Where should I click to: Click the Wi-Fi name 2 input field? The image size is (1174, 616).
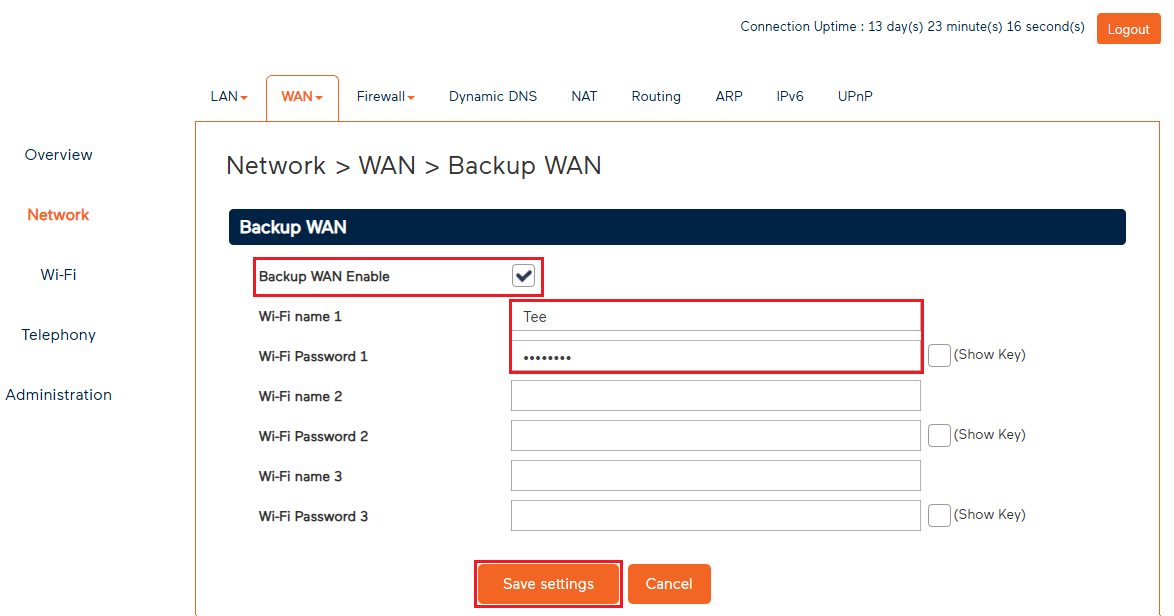[715, 395]
